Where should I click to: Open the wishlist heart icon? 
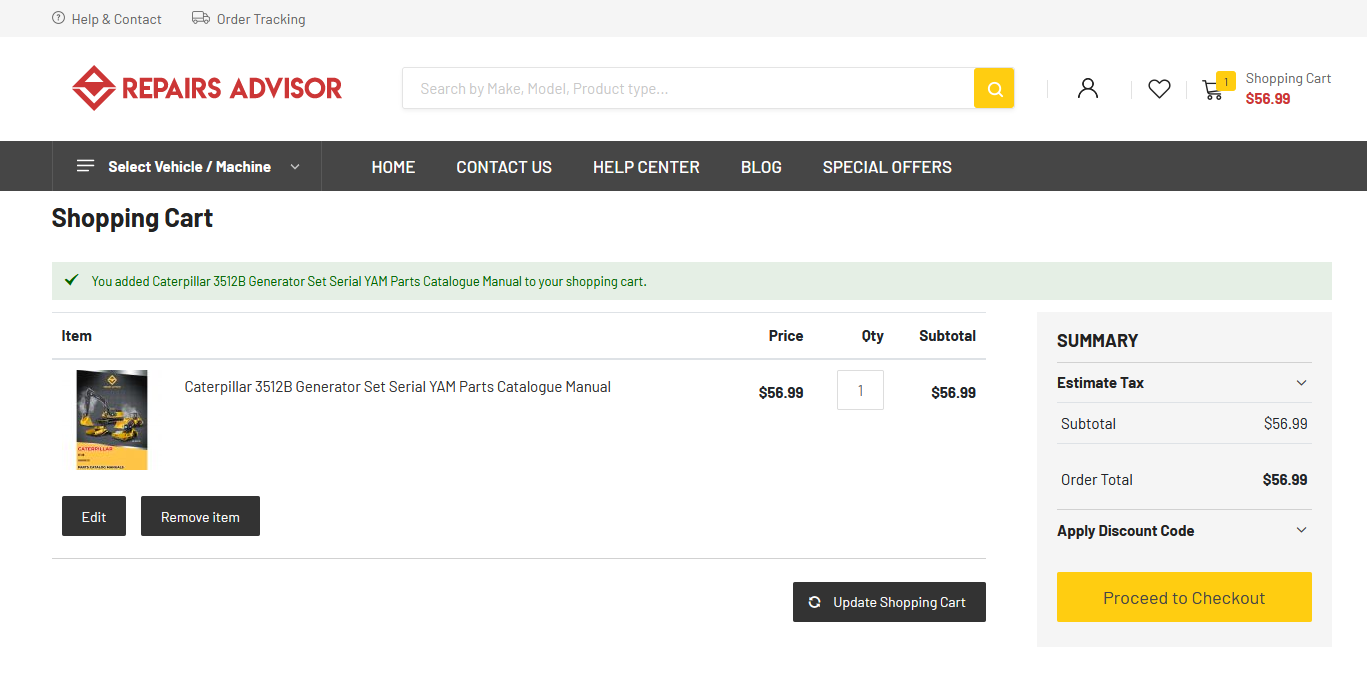point(1159,89)
